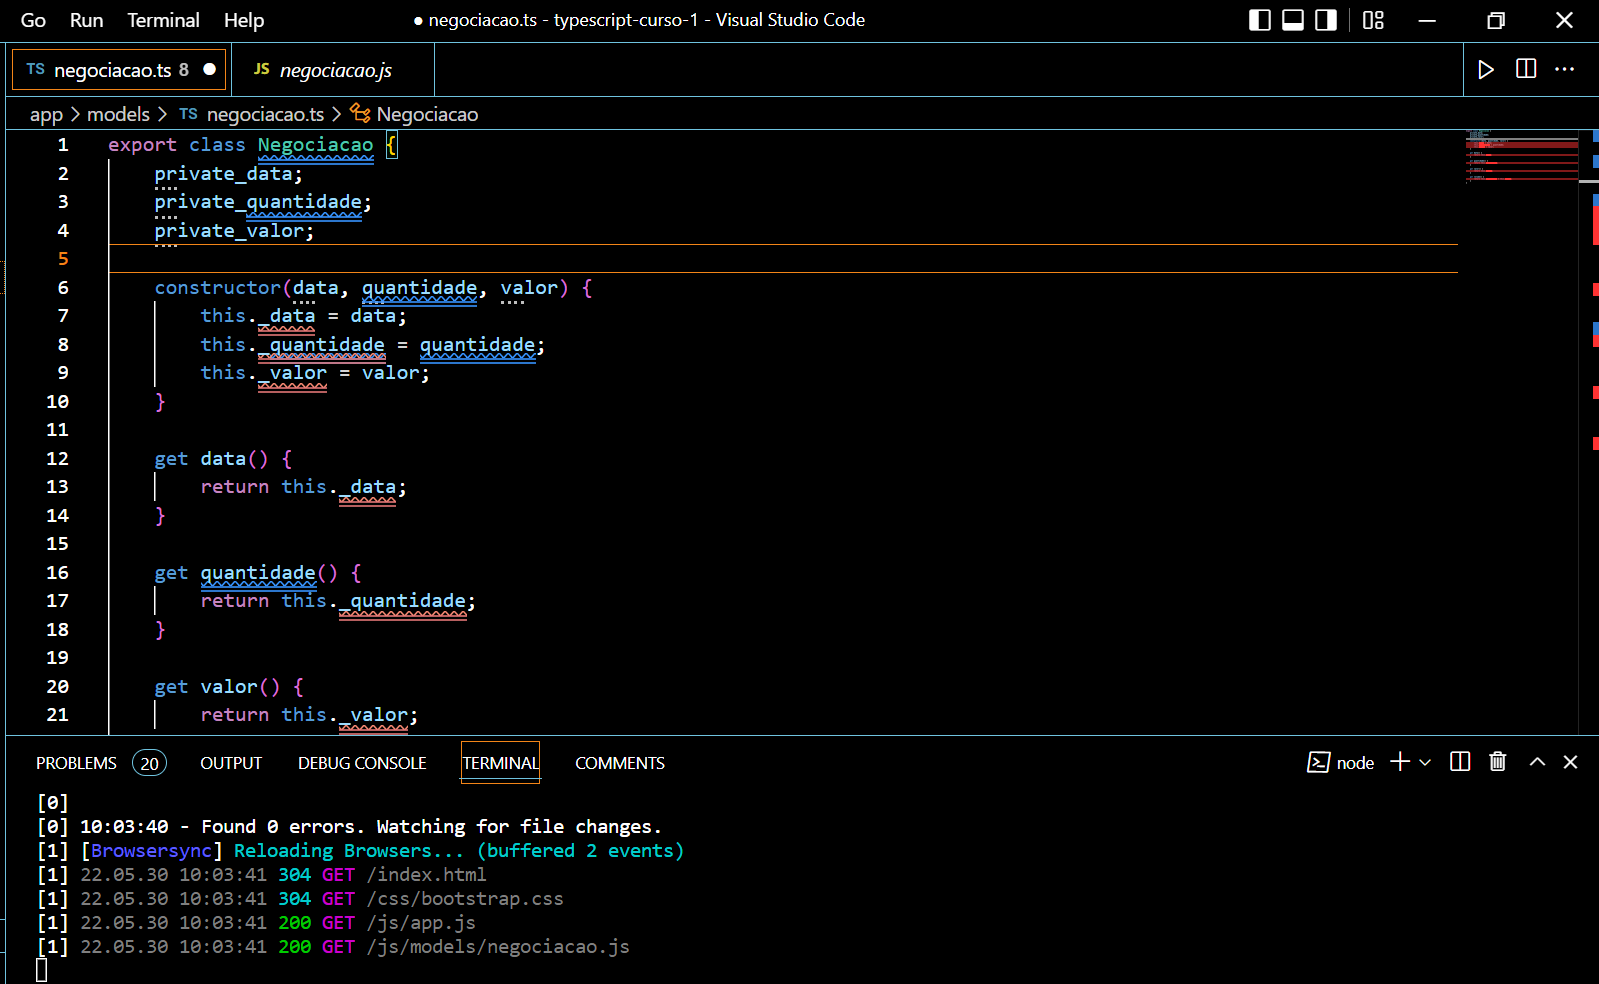1599x984 pixels.
Task: Click the models breadcrumb segment
Action: coord(118,114)
